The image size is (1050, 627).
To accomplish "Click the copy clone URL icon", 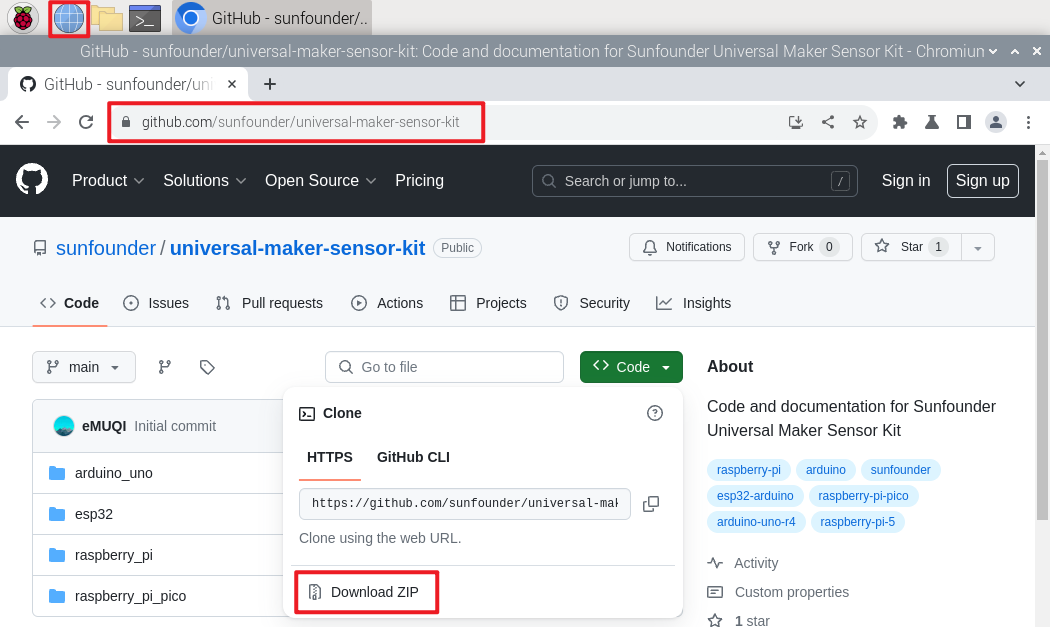I will (651, 504).
